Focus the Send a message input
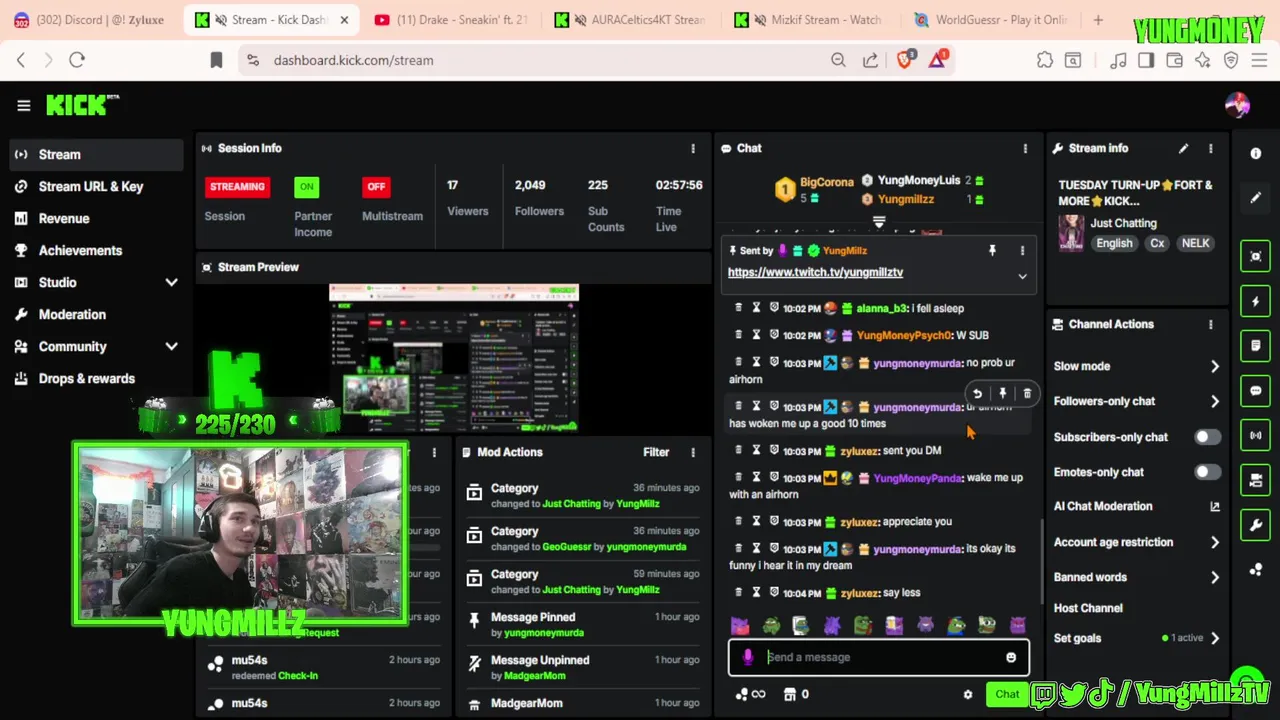 pyautogui.click(x=879, y=657)
